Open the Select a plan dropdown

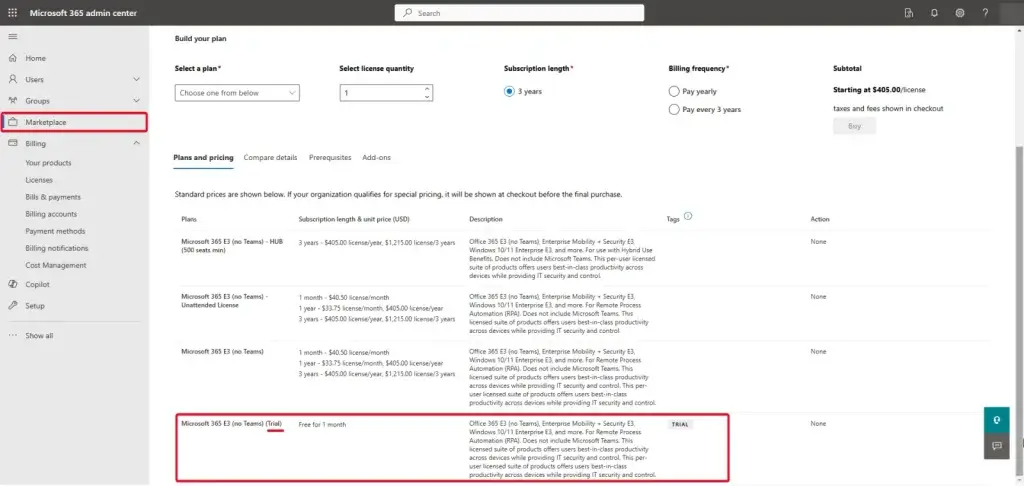click(237, 93)
